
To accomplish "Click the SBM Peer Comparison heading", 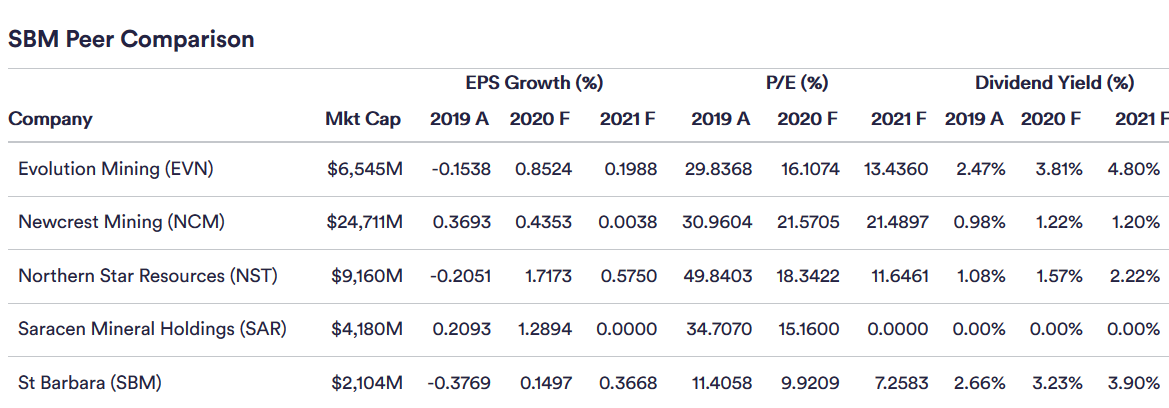I will tap(131, 40).
